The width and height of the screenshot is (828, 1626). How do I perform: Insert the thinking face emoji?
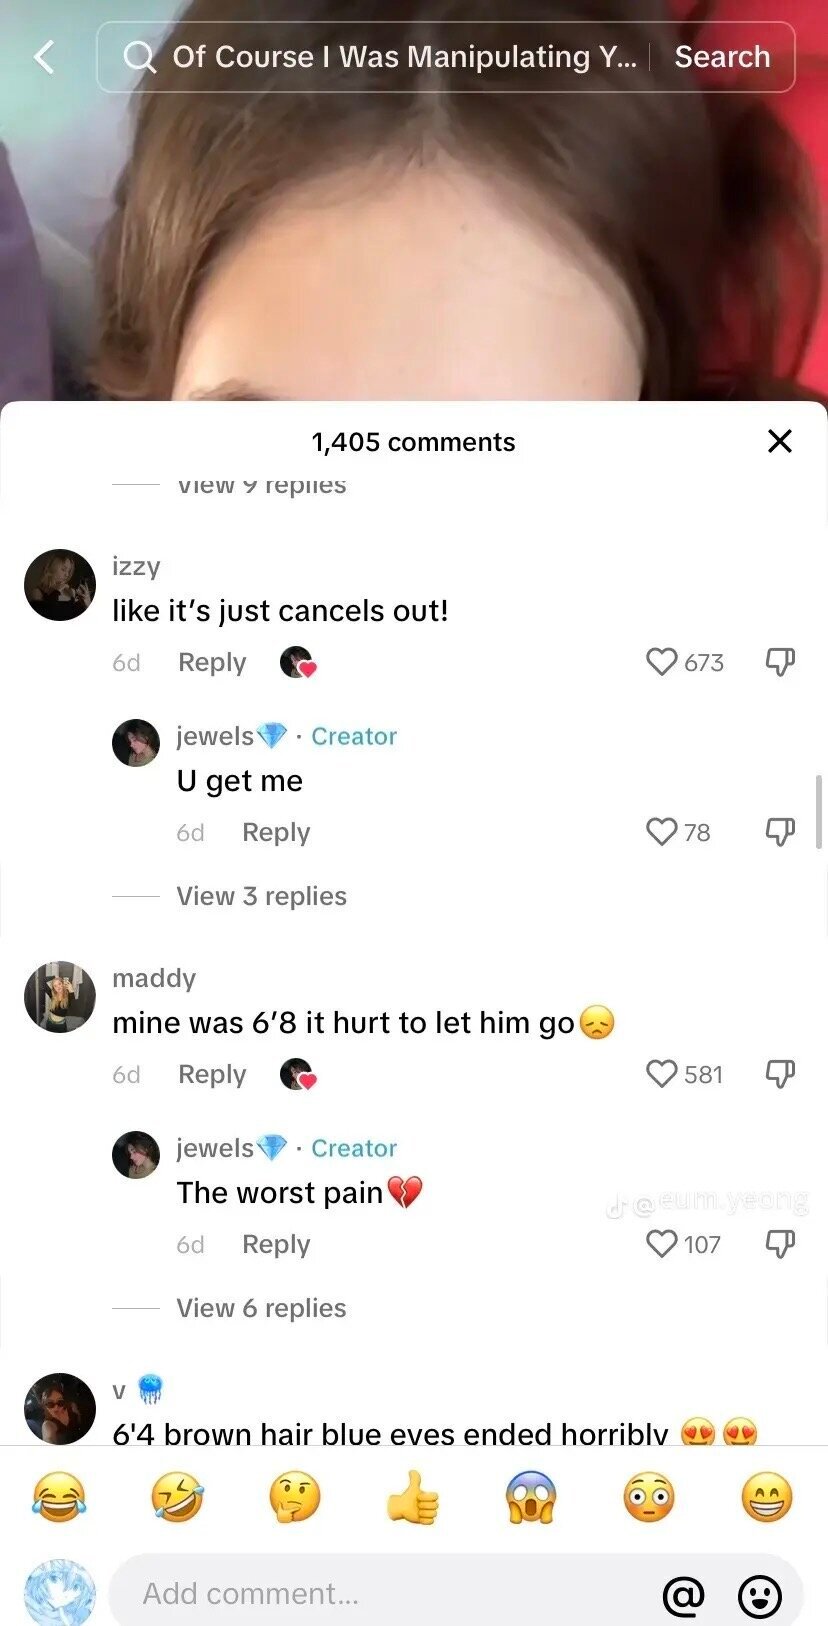[295, 1498]
